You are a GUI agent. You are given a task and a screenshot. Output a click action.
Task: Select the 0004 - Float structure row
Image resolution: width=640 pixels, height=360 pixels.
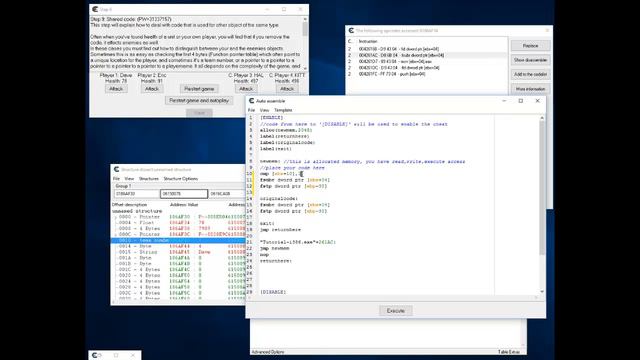(178, 223)
